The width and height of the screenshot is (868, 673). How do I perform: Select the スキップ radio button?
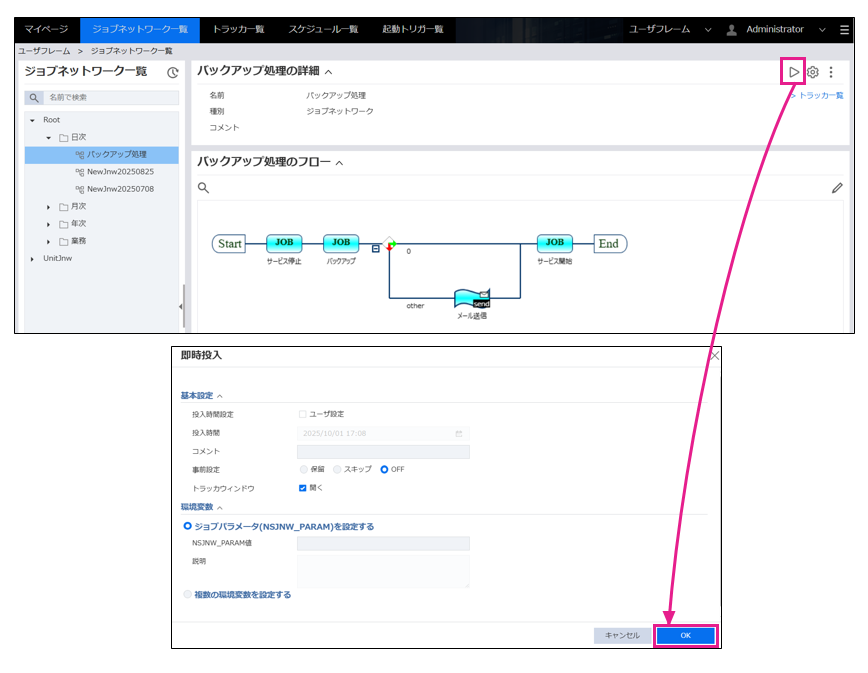pos(338,469)
